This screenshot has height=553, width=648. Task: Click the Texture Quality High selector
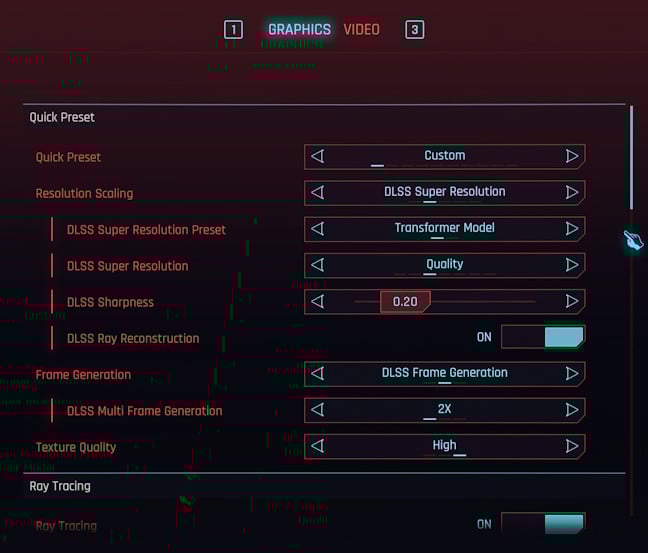[444, 446]
